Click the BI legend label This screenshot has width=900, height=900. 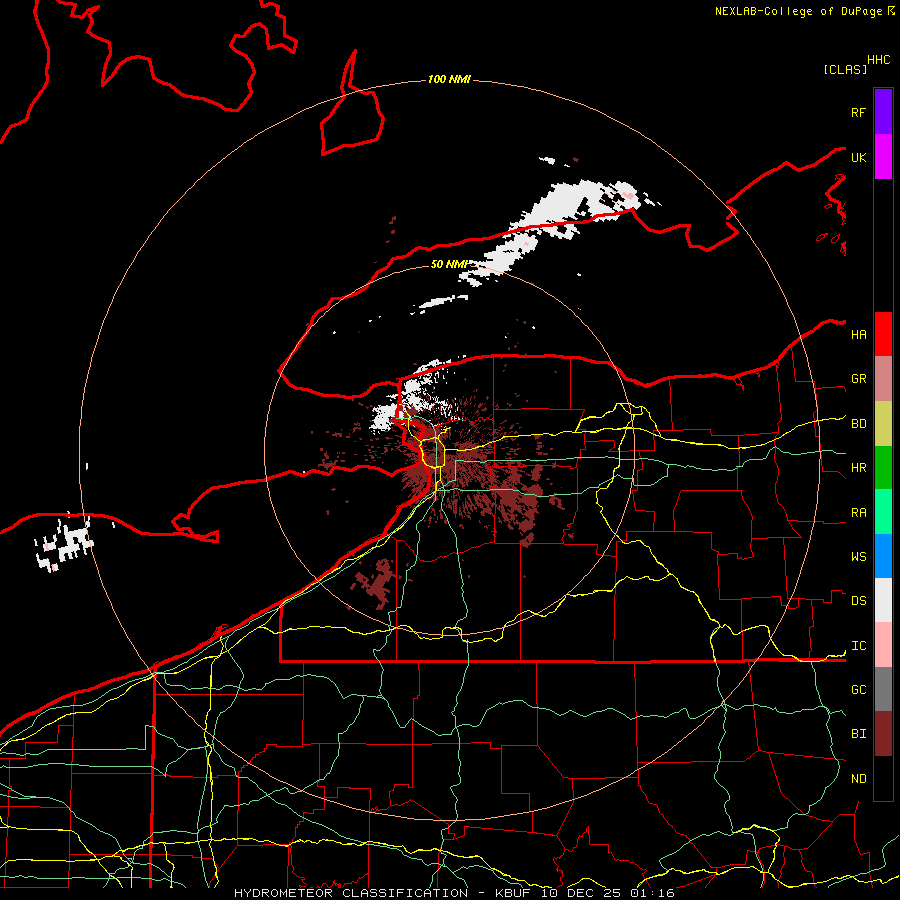[x=858, y=734]
